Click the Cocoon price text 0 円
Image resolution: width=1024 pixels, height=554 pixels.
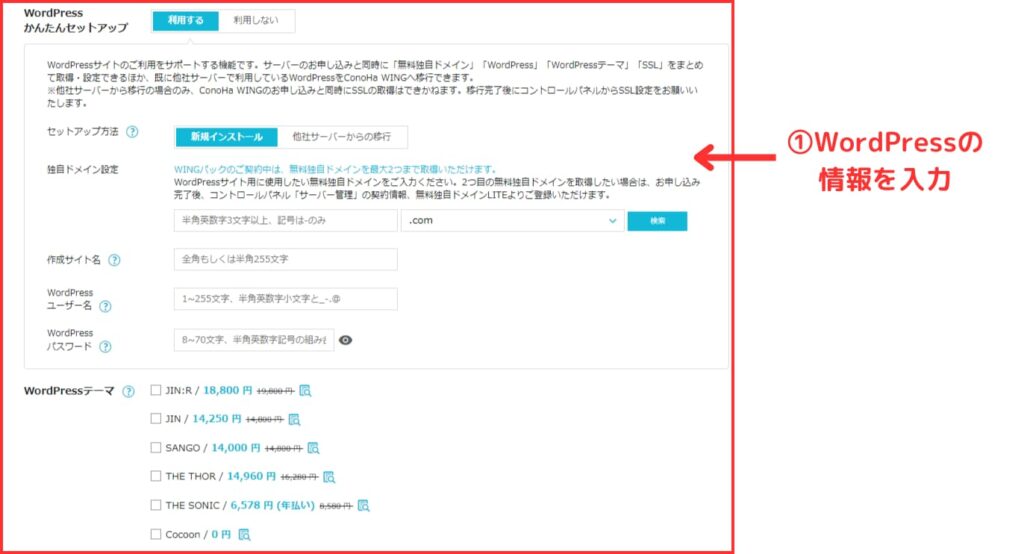(221, 534)
